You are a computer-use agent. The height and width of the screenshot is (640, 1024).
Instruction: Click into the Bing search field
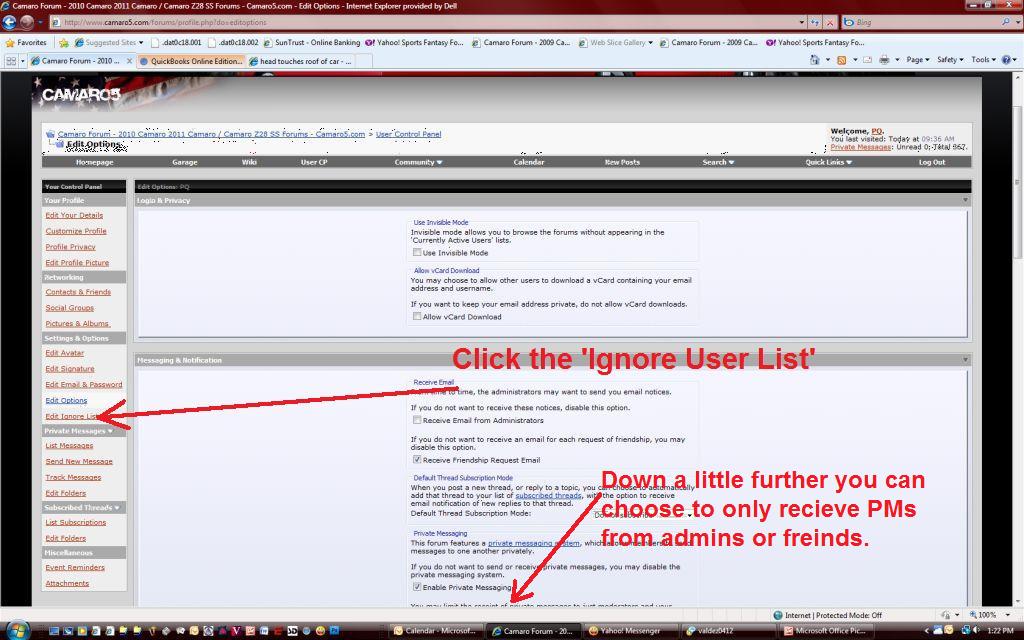(920, 21)
